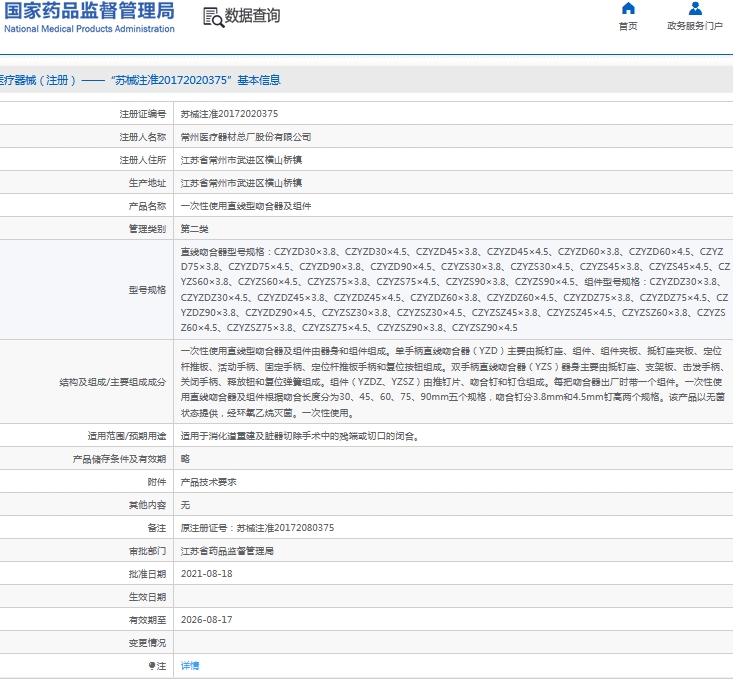Screen dimensions: 733x680
Task: Select registration number value 苏械注准20172020375
Action: point(229,114)
